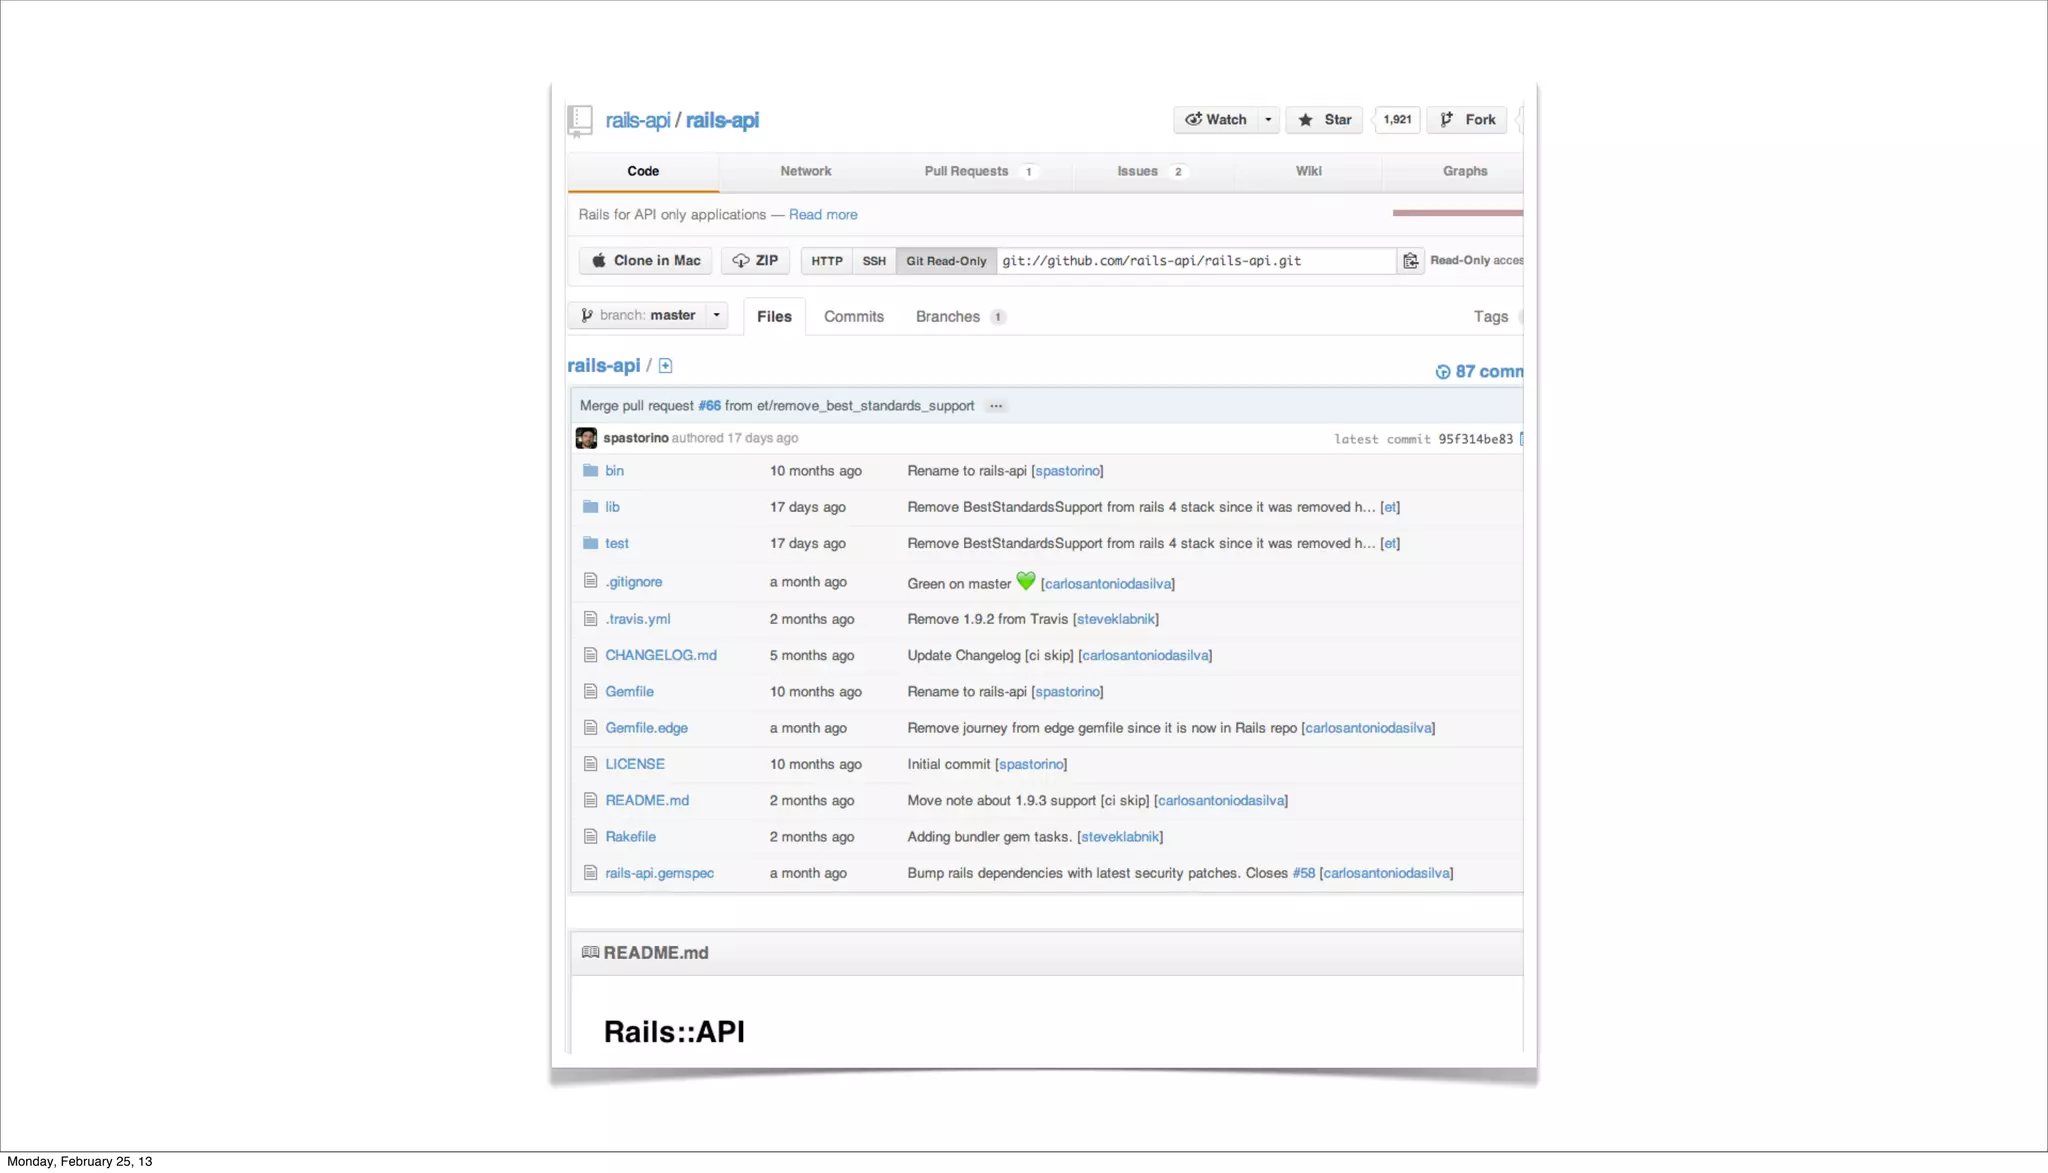This screenshot has width=2048, height=1173.
Task: Click the new file plus icon after rails-api/
Action: pyautogui.click(x=665, y=366)
